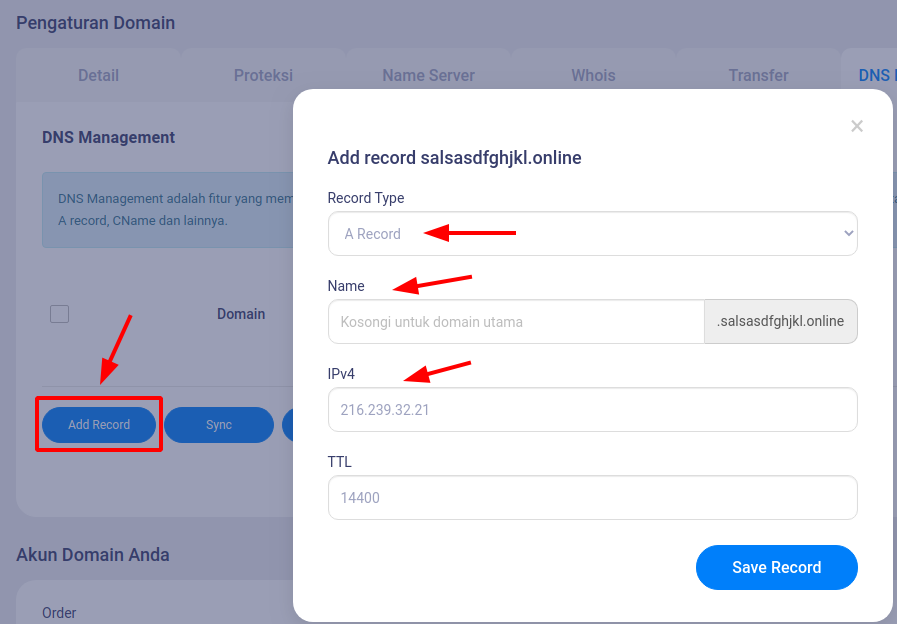Click the Add Record button

point(99,424)
